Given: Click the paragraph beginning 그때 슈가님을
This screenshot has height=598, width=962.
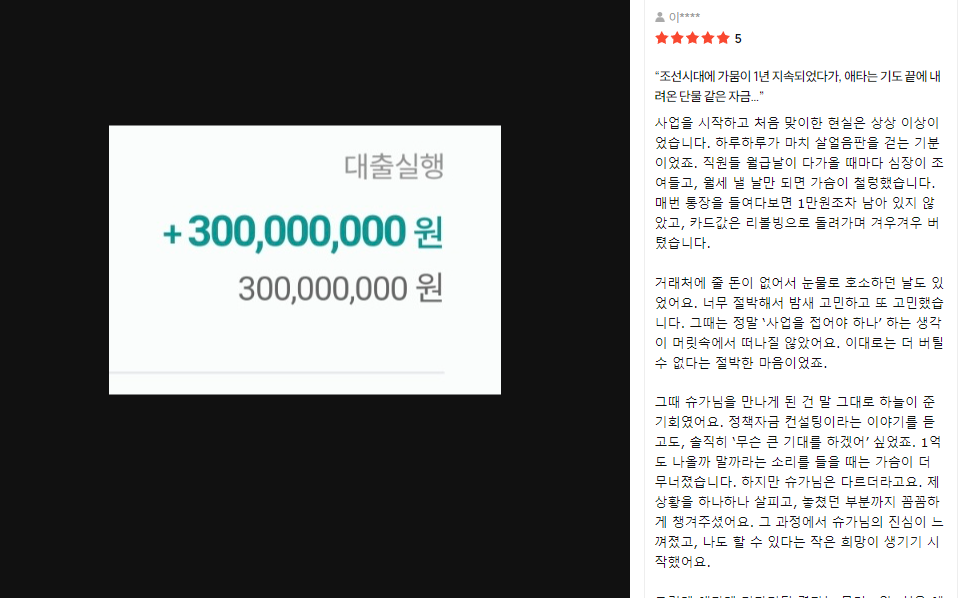Looking at the screenshot, I should coord(798,482).
